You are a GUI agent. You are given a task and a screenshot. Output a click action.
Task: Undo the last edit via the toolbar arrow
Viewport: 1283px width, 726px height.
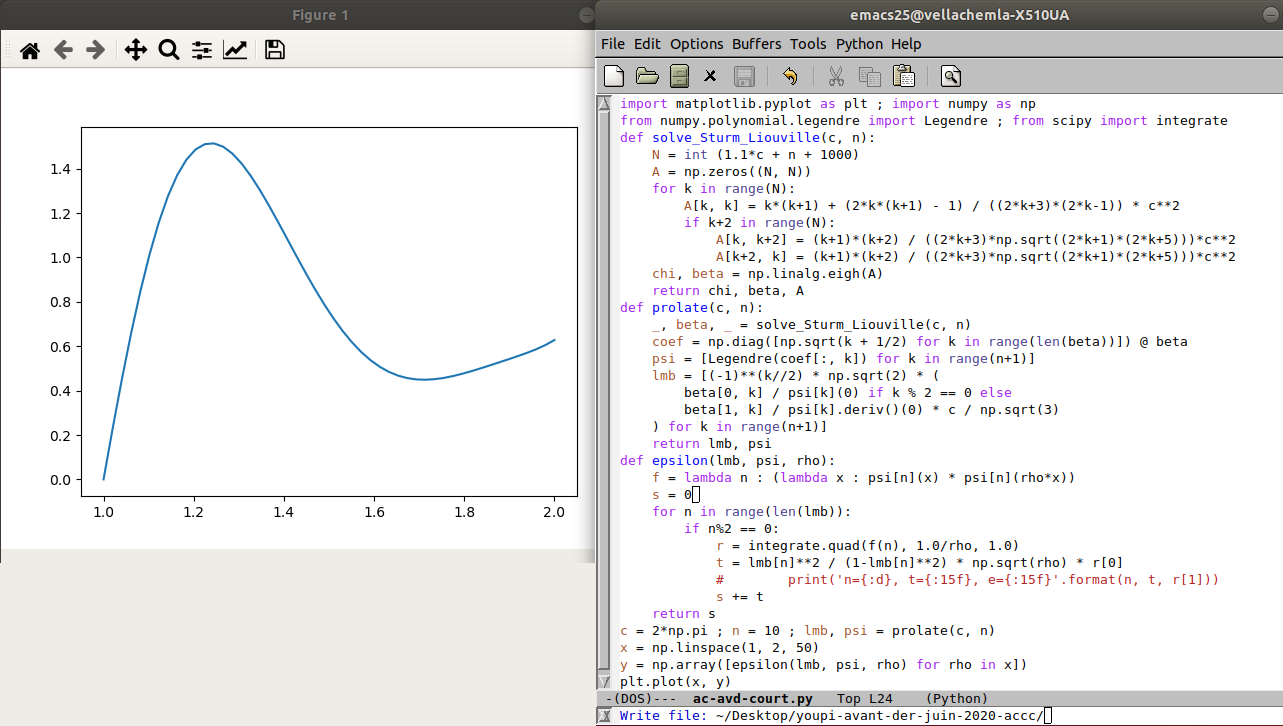tap(790, 76)
